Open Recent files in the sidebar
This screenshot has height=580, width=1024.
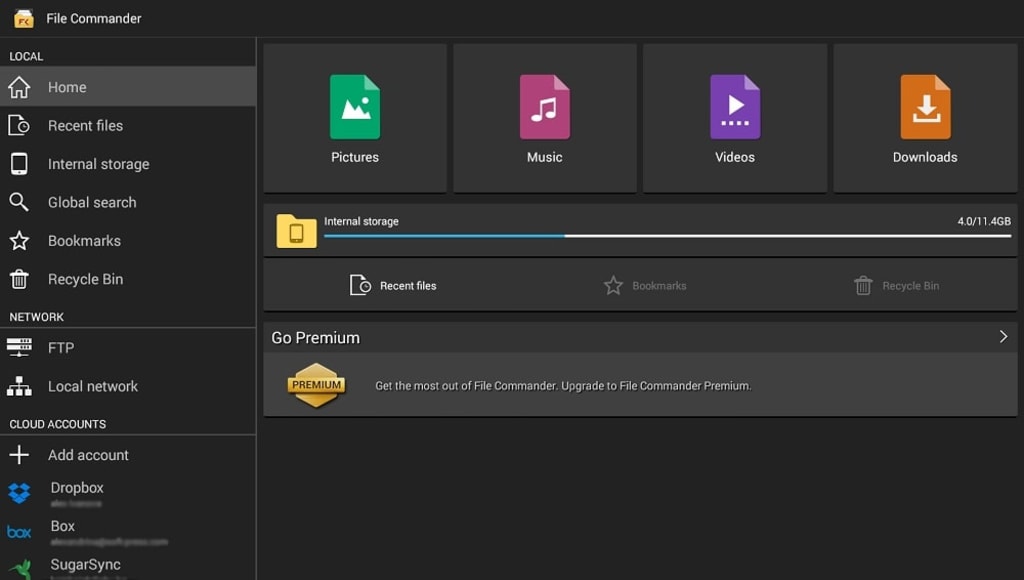pos(85,126)
